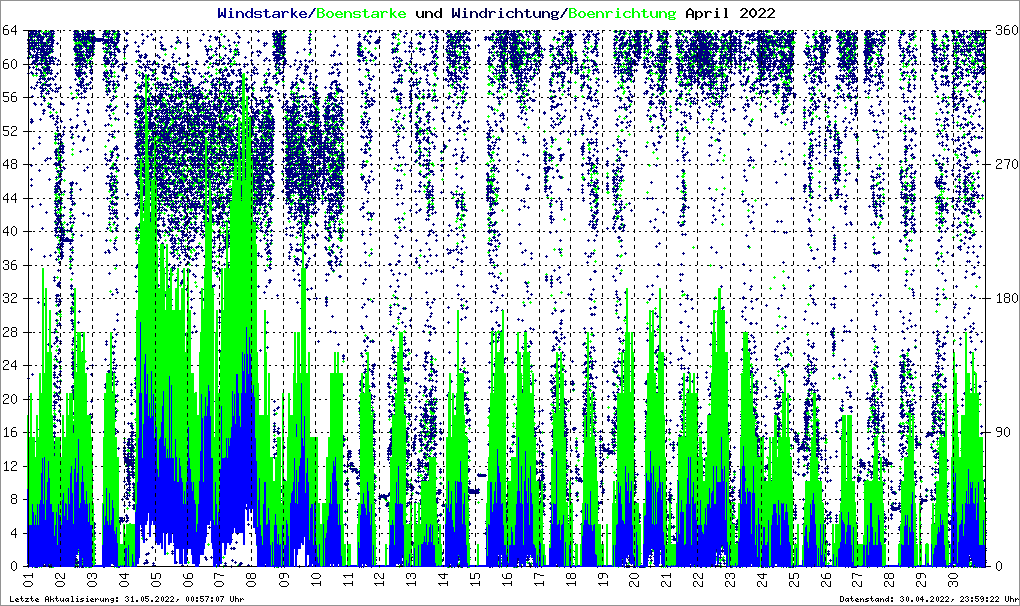Click day label 26 on the date axis

tap(825, 577)
